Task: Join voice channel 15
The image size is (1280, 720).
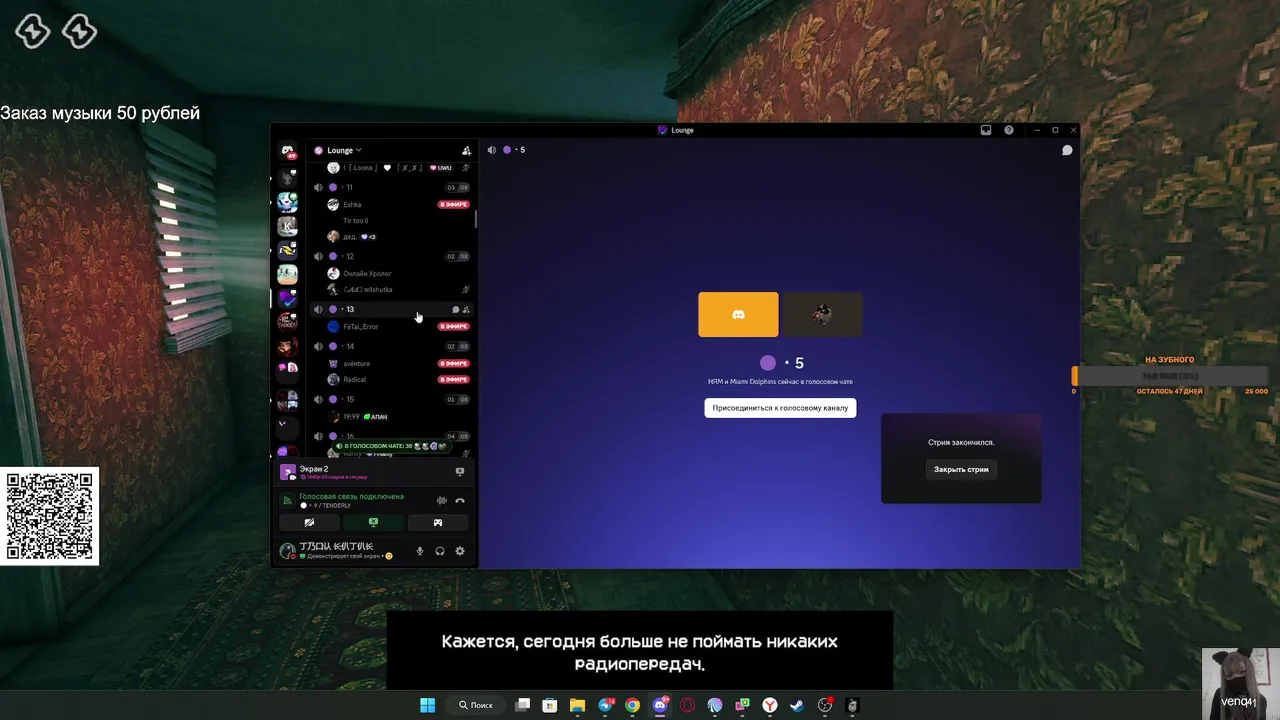Action: (391, 399)
